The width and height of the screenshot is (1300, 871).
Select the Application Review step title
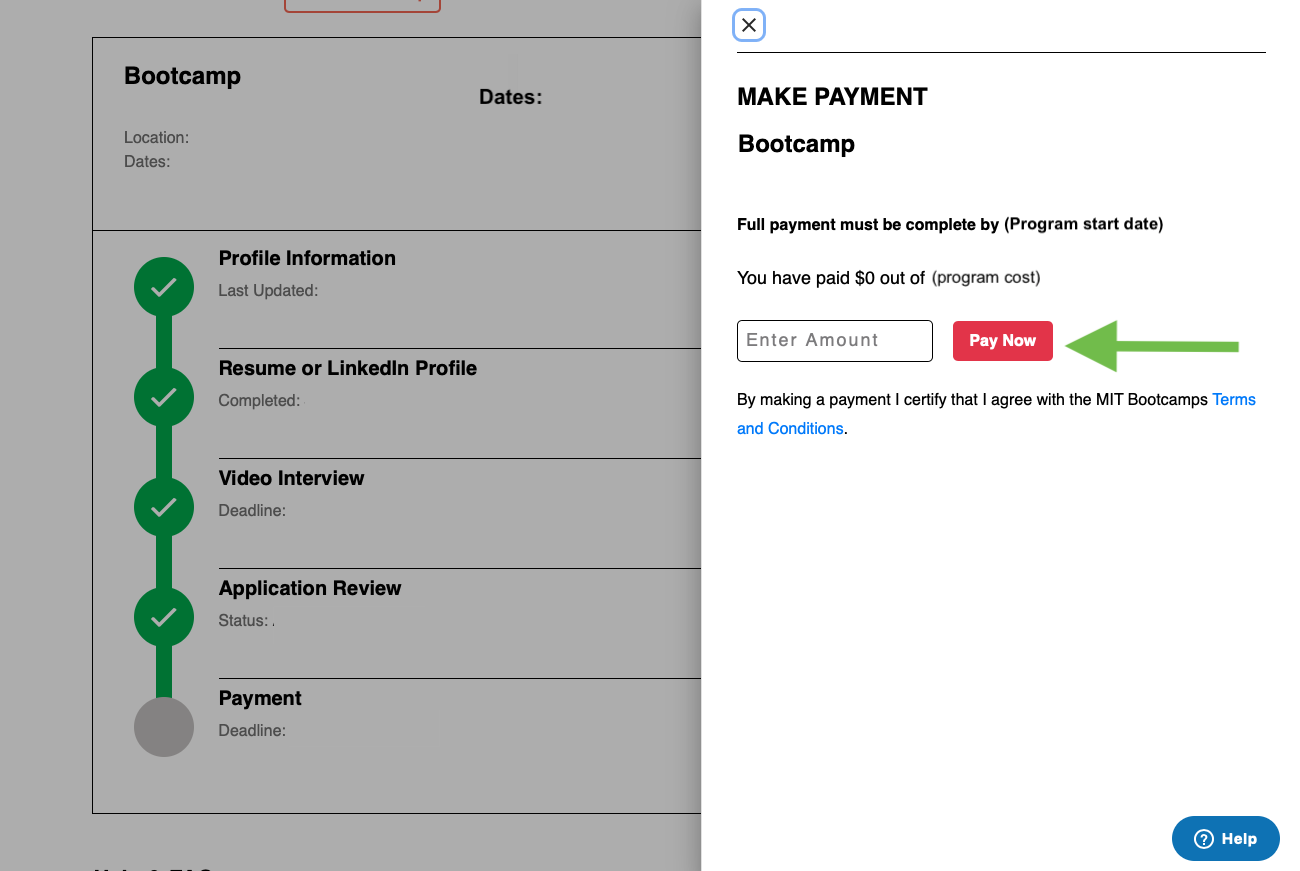(310, 588)
